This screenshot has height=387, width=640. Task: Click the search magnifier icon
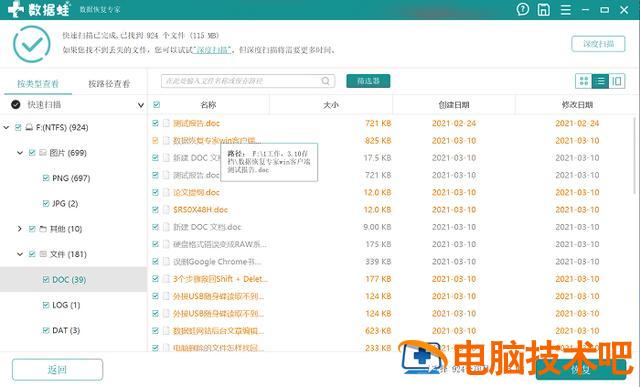325,81
